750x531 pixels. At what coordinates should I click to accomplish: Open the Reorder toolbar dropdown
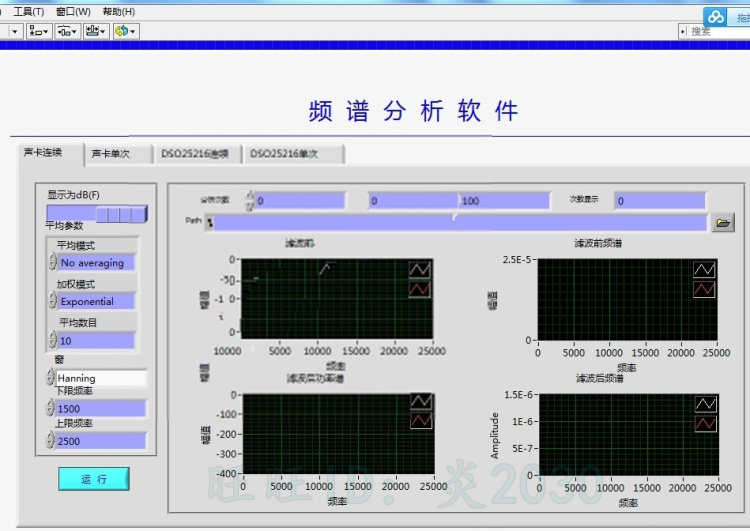point(126,32)
